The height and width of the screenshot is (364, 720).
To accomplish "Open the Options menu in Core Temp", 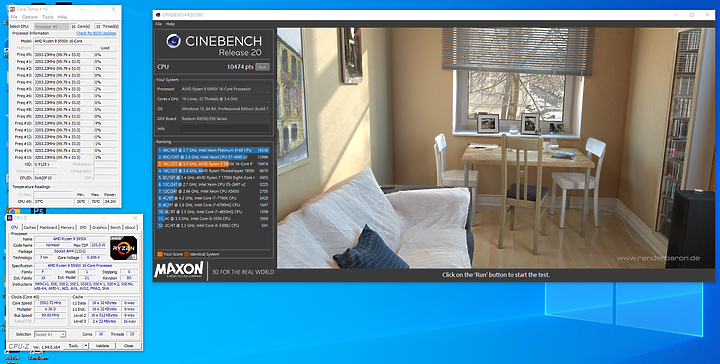I will pyautogui.click(x=30, y=17).
